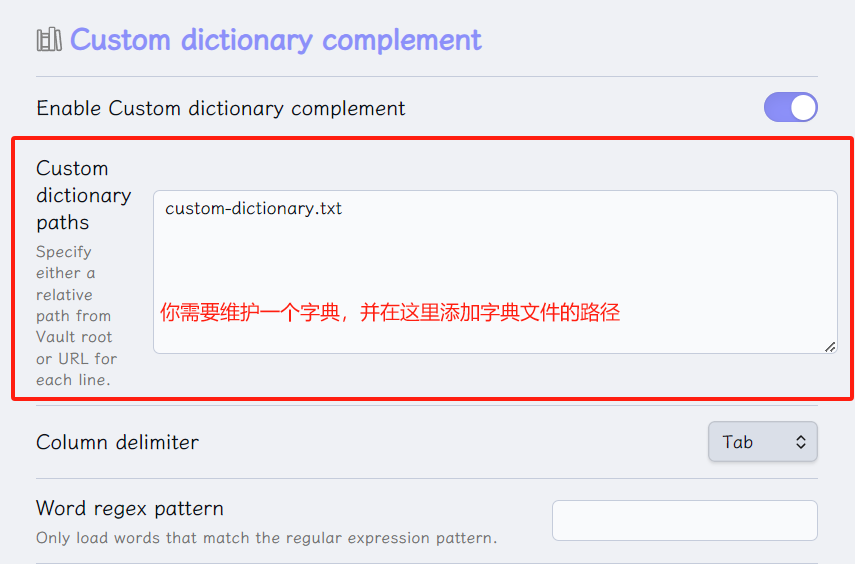Toggle the Enable Custom dictionary complement switch
Screen dimensions: 855x564
790,108
